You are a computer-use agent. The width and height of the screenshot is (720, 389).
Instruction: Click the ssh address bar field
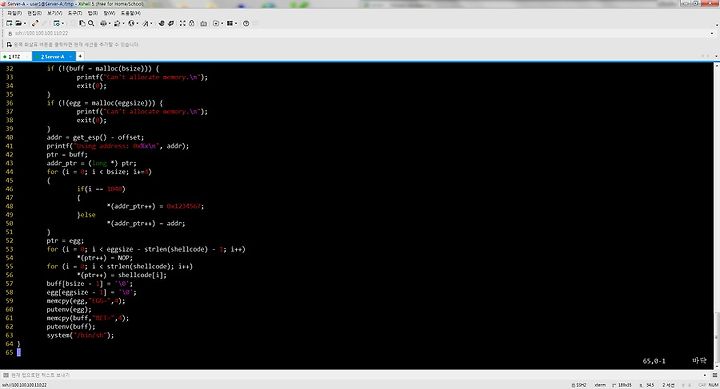click(360, 33)
